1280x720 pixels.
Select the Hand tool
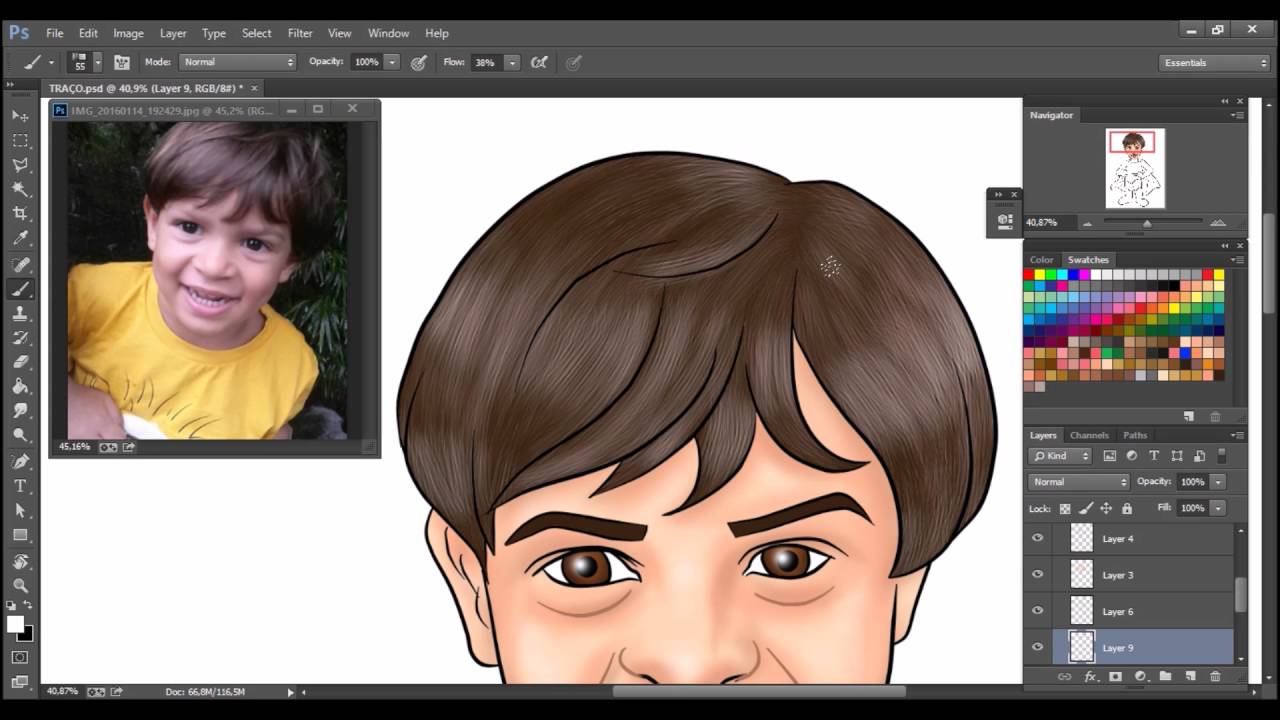tap(20, 561)
